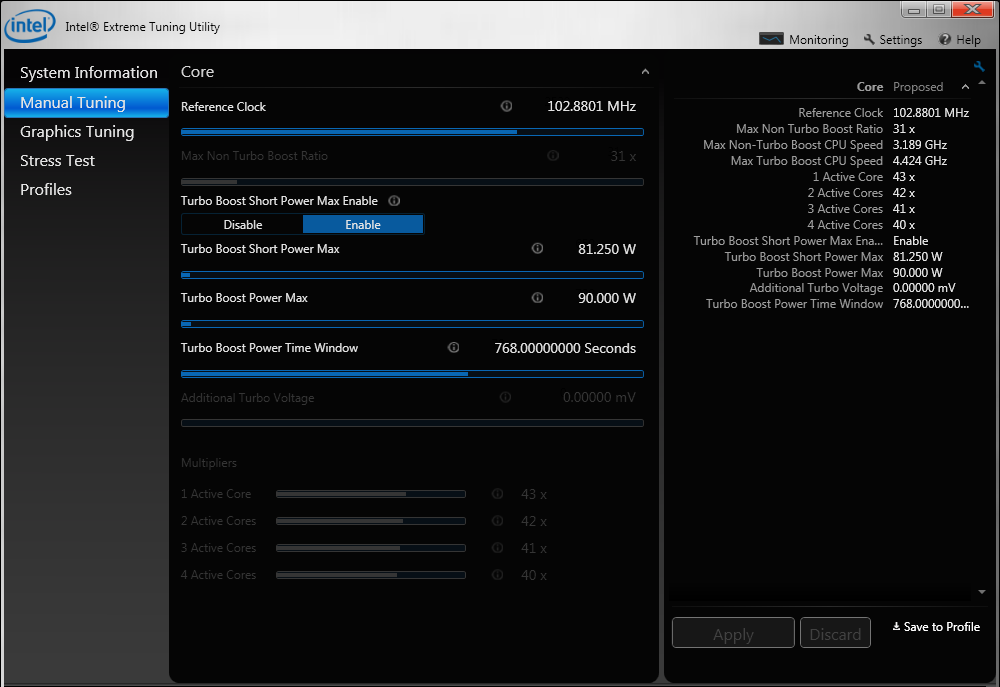Select Disable for Turbo Boost Short Power Max

(242, 225)
